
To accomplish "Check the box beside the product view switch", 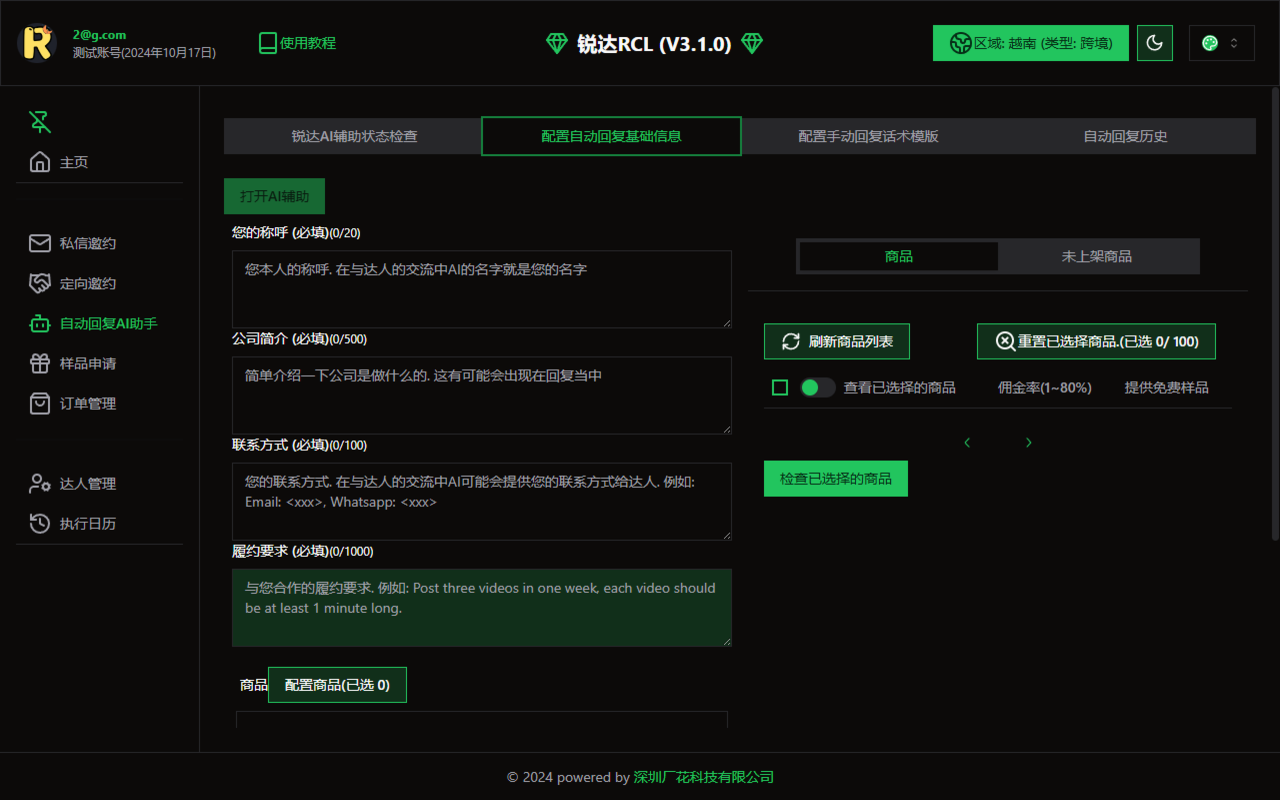I will (780, 387).
